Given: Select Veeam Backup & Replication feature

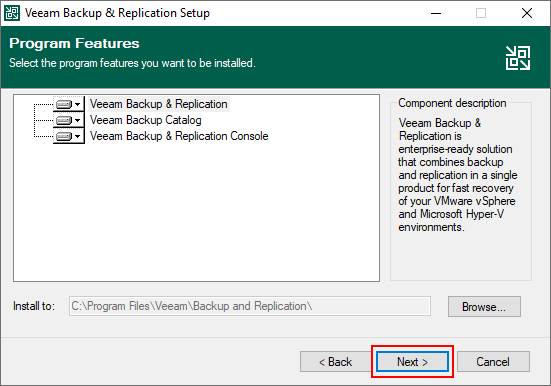Looking at the screenshot, I should pyautogui.click(x=159, y=104).
